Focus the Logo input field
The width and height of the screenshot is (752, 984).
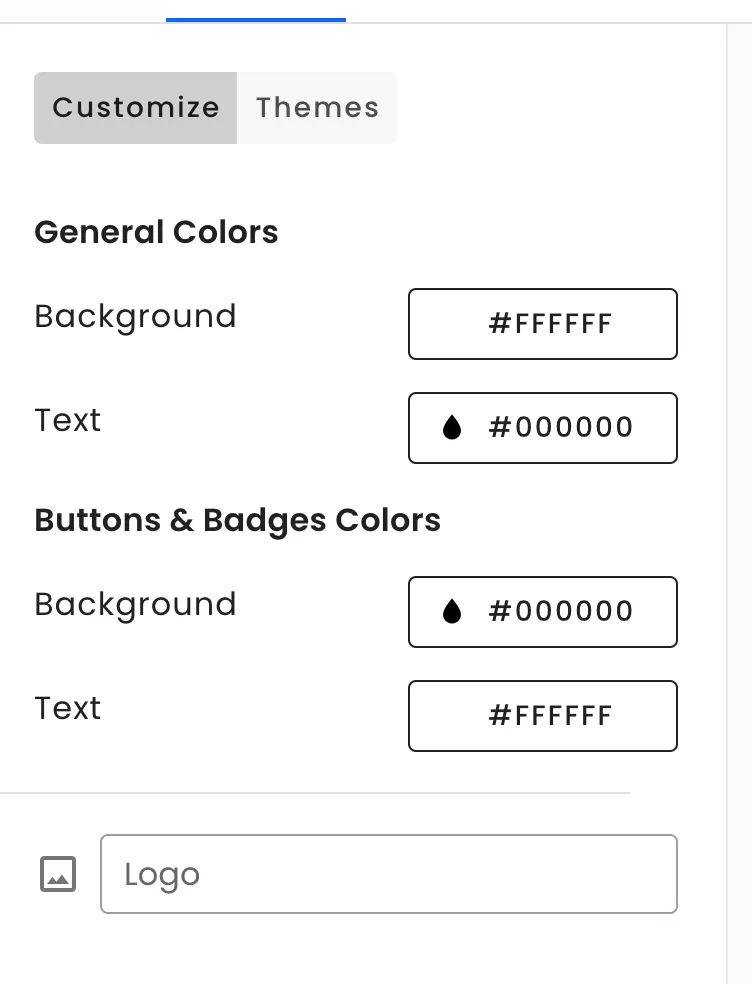tap(388, 874)
